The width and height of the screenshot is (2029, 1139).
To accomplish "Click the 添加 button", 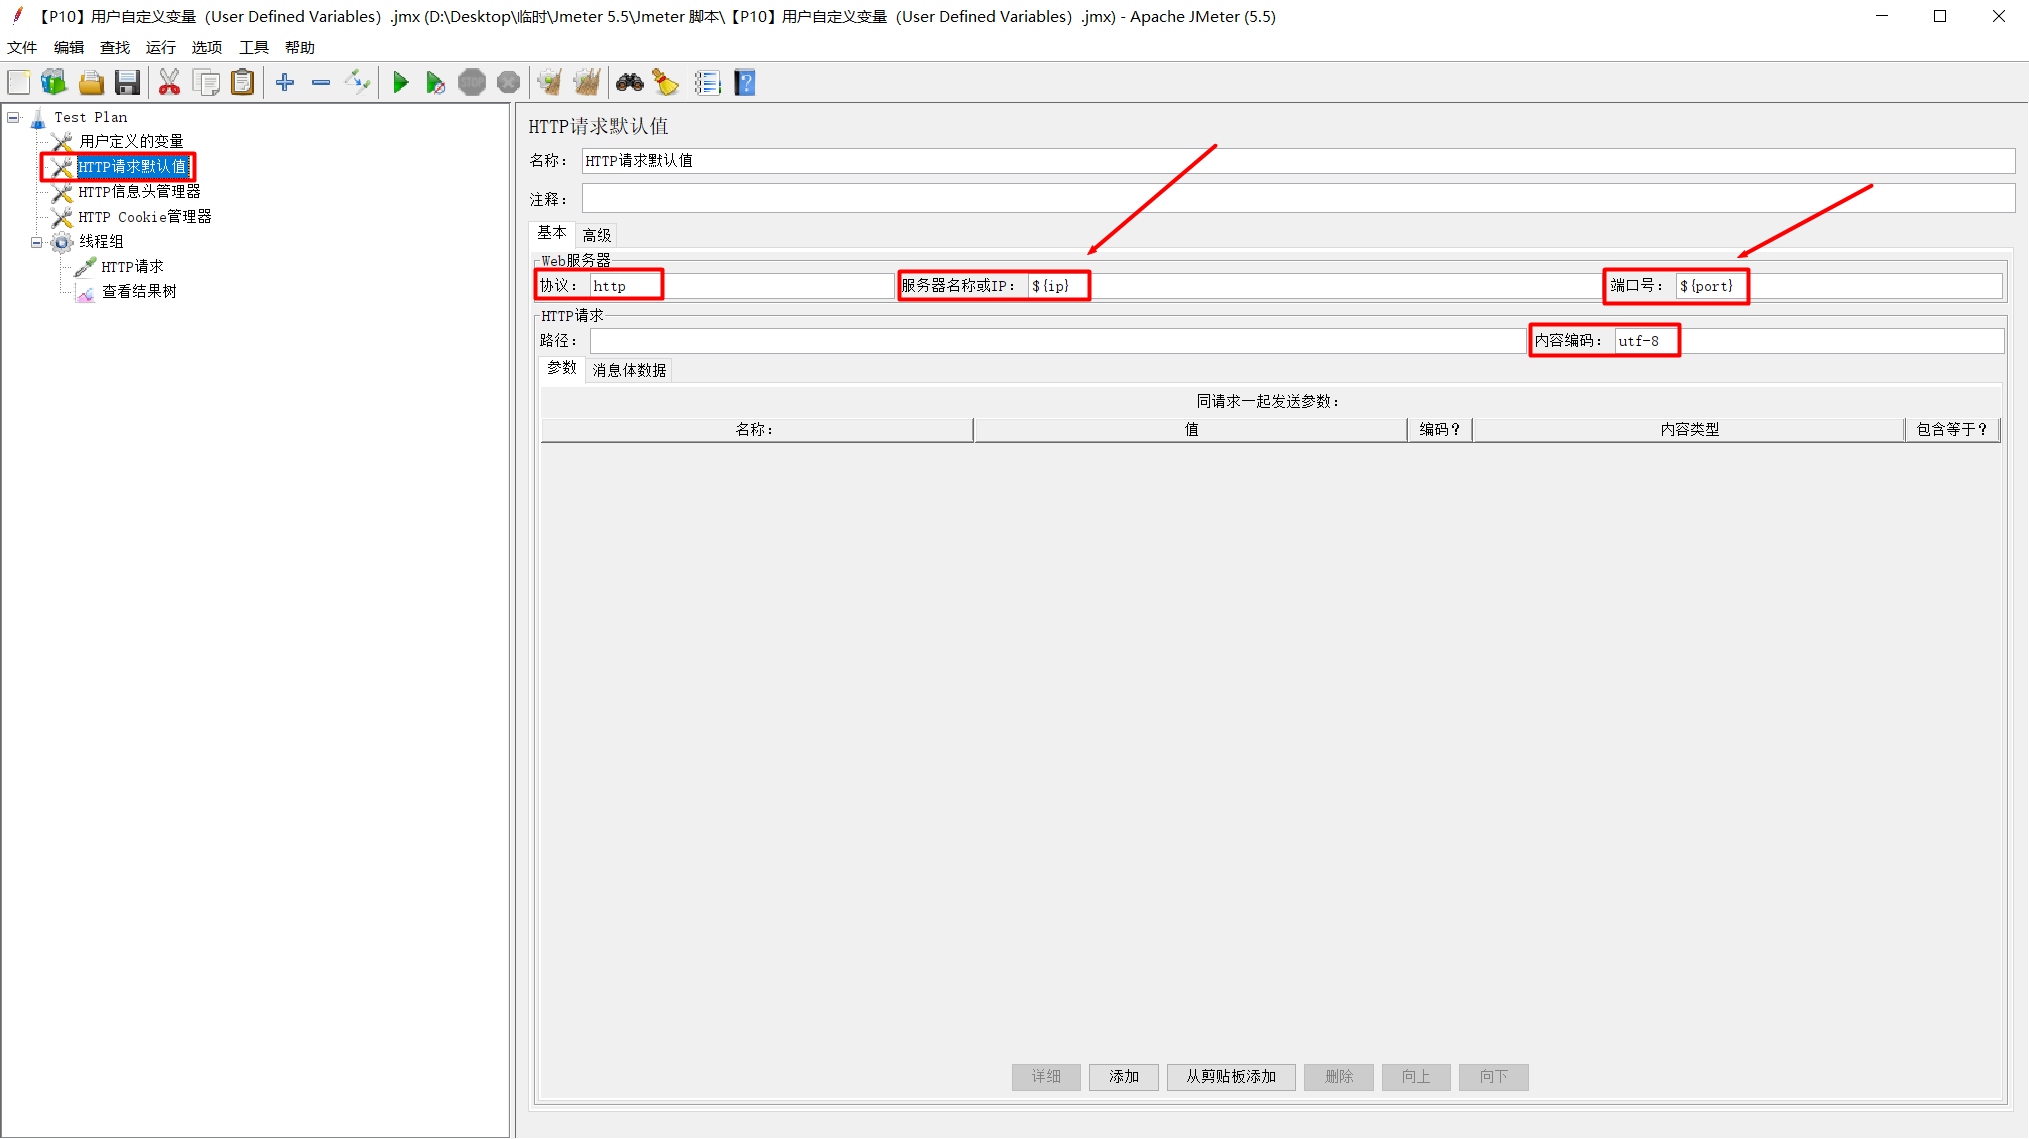I will 1124,1077.
